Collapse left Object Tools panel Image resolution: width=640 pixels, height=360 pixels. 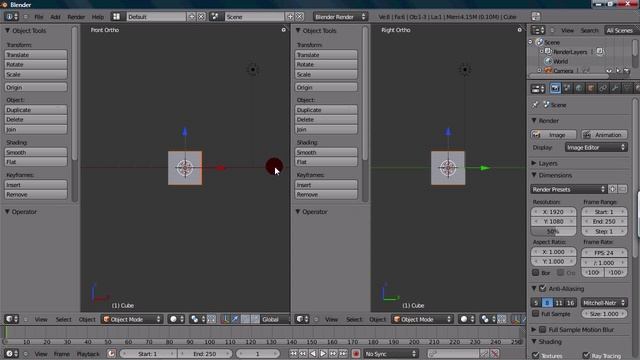7,31
